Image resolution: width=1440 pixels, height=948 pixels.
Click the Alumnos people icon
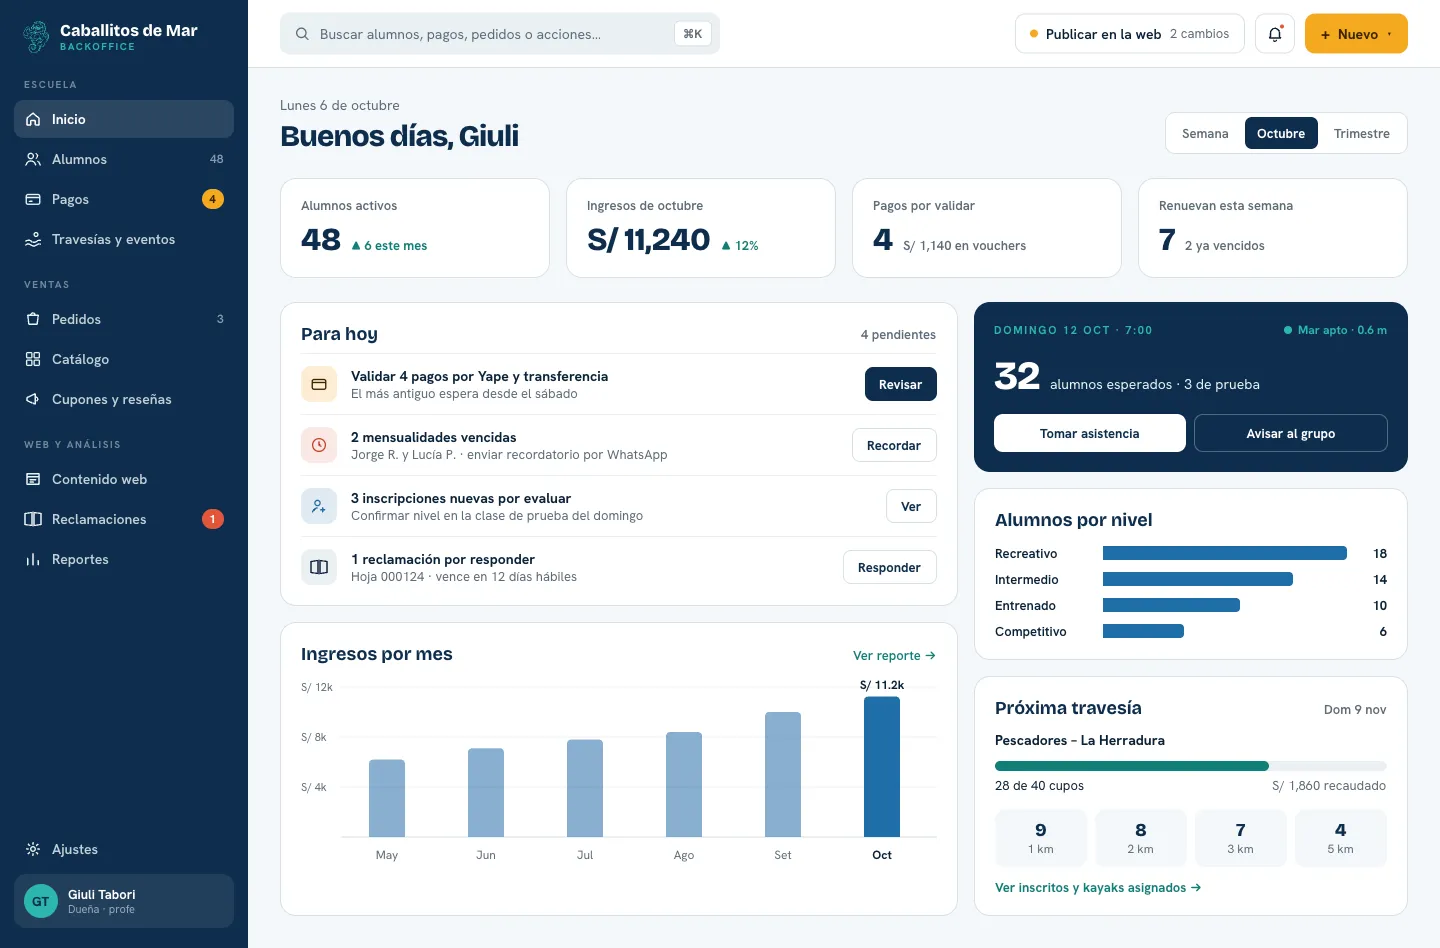pos(33,159)
